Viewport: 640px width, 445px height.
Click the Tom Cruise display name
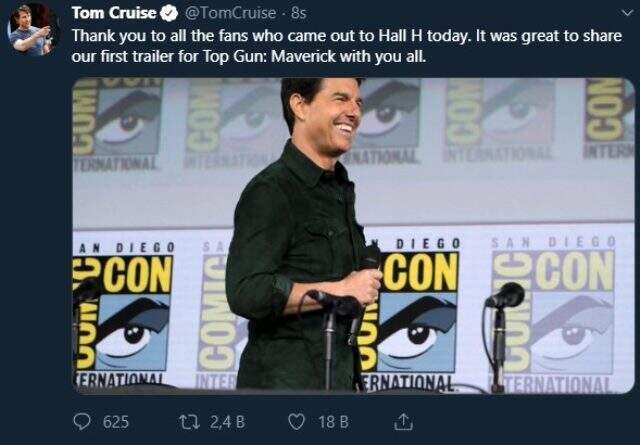[114, 13]
